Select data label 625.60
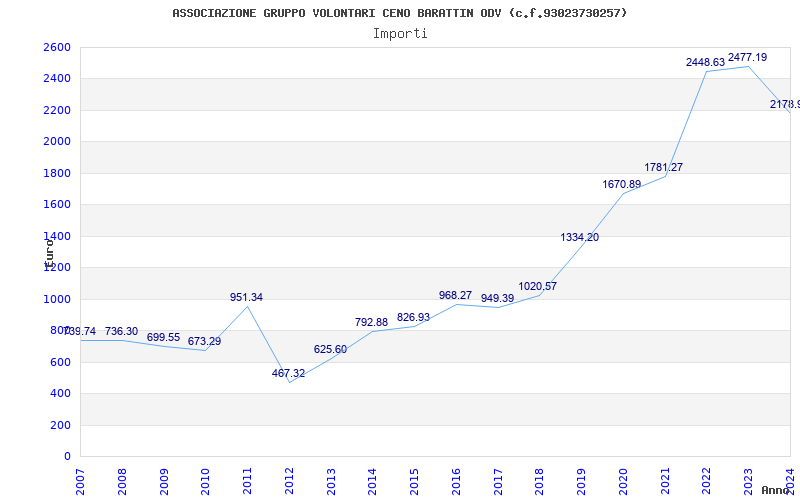The height and width of the screenshot is (500, 800). click(x=330, y=349)
